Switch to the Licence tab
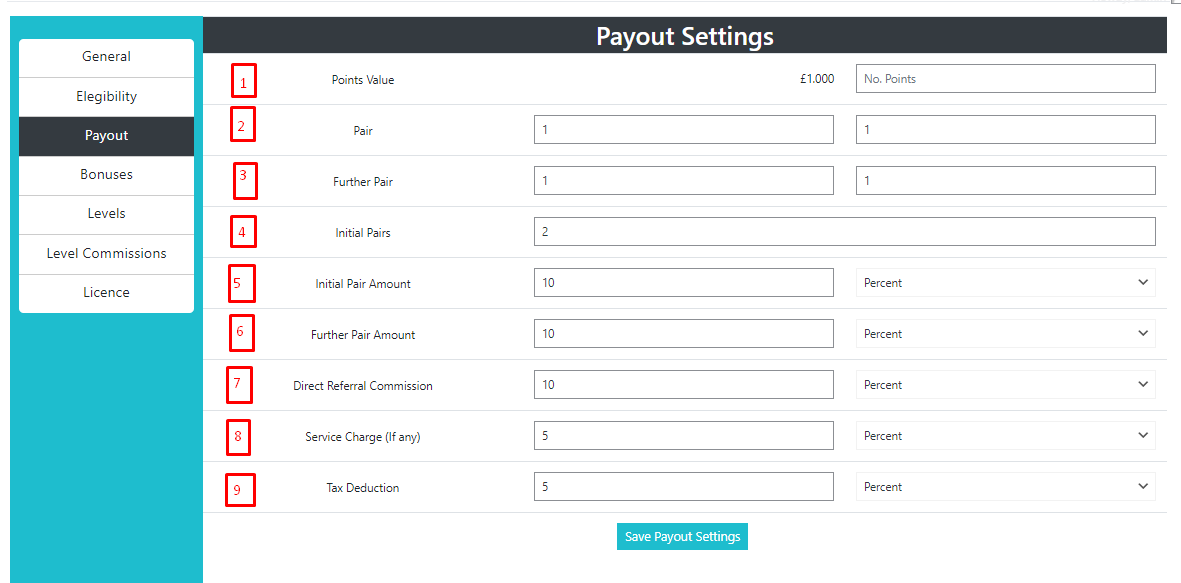Image resolution: width=1181 pixels, height=583 pixels. click(x=106, y=293)
